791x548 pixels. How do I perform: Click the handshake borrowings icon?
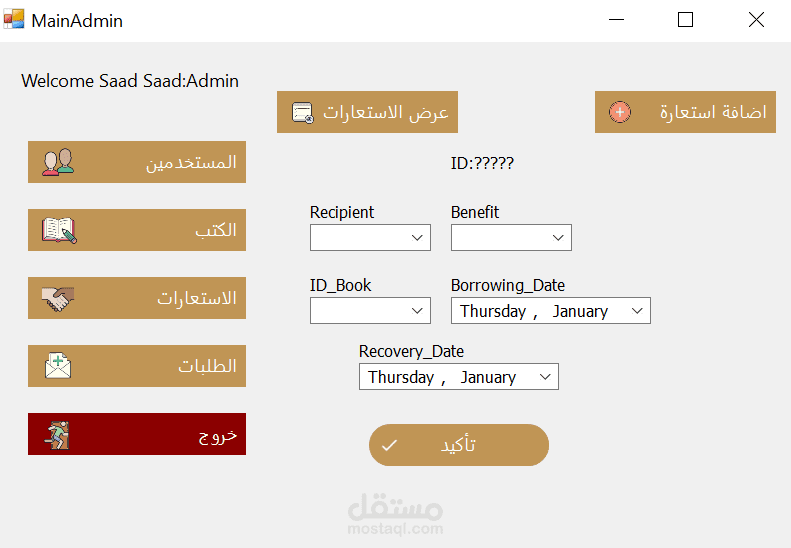click(58, 298)
